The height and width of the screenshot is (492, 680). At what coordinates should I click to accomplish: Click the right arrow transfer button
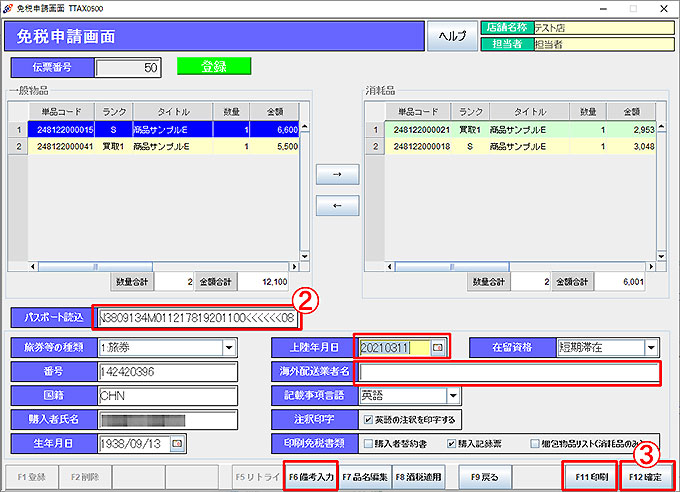[x=335, y=174]
